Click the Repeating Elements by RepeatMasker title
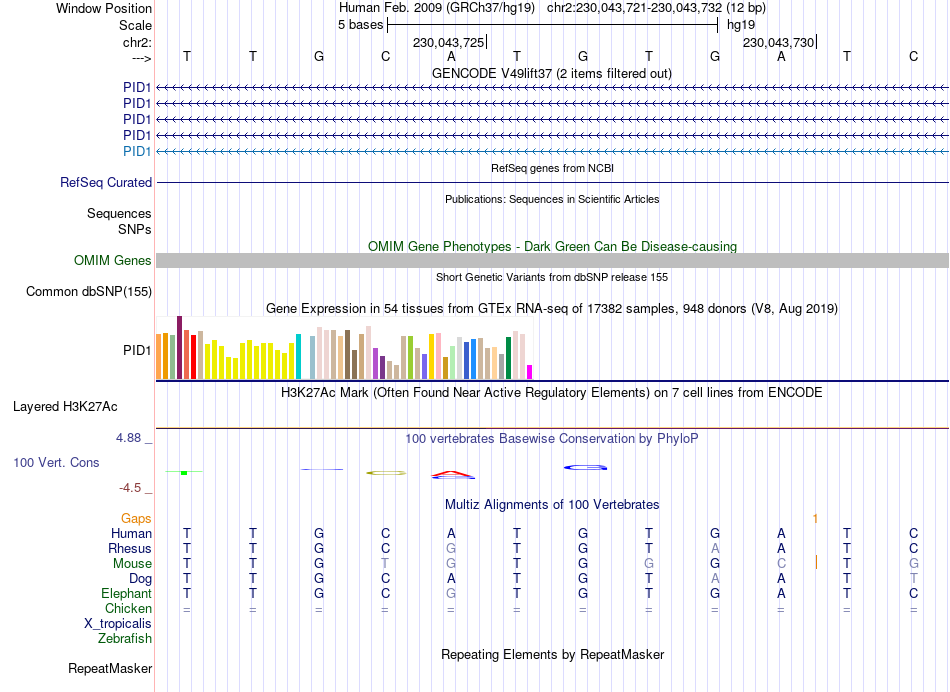The height and width of the screenshot is (692, 950). click(x=552, y=655)
